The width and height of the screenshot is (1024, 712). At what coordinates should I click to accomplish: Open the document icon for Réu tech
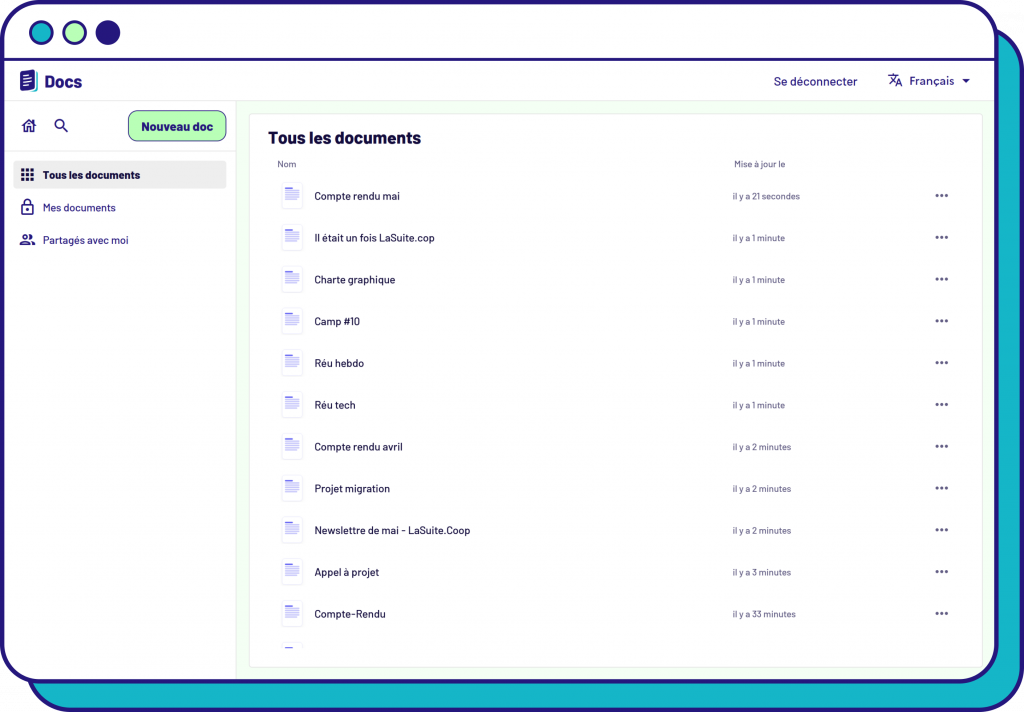292,404
